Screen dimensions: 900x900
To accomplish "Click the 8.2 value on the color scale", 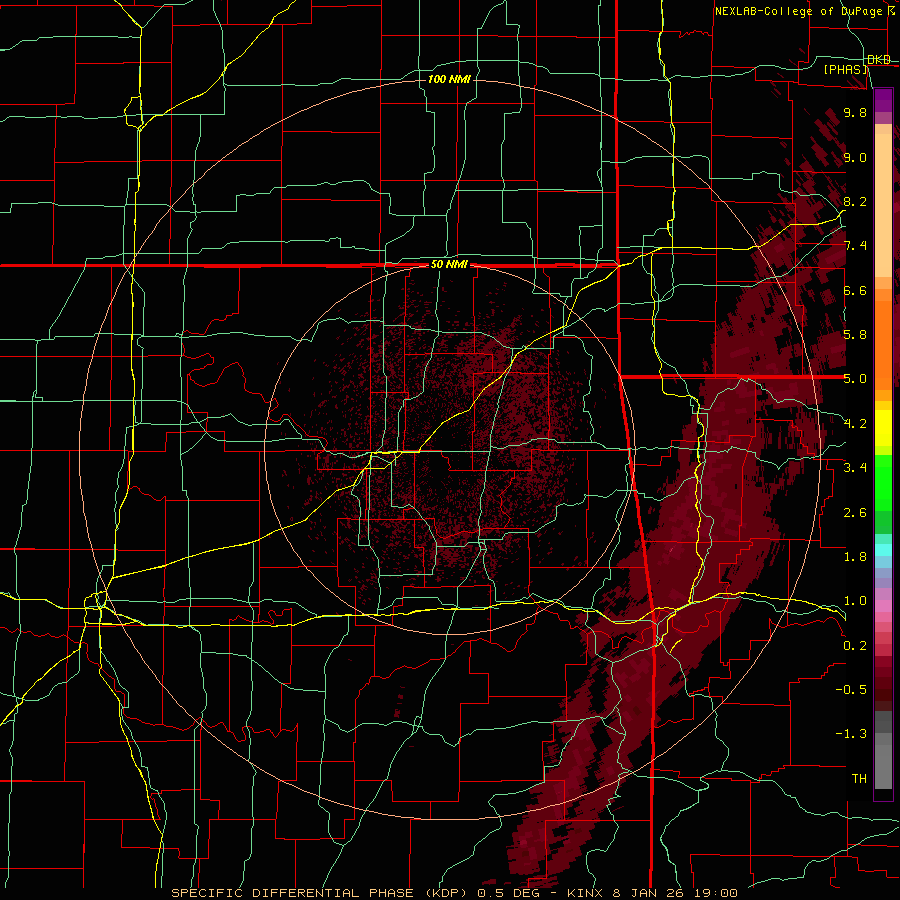I will coord(855,201).
